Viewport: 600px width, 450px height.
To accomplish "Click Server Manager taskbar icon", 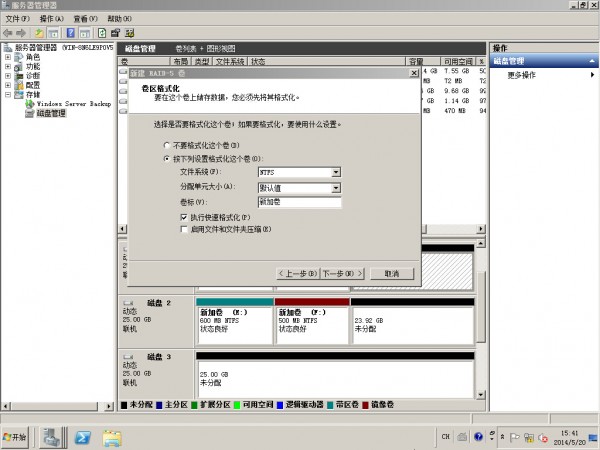I will (50, 437).
